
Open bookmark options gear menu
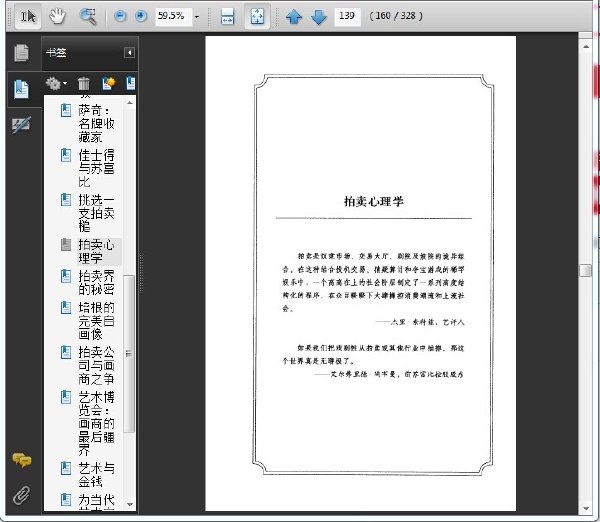[x=56, y=83]
